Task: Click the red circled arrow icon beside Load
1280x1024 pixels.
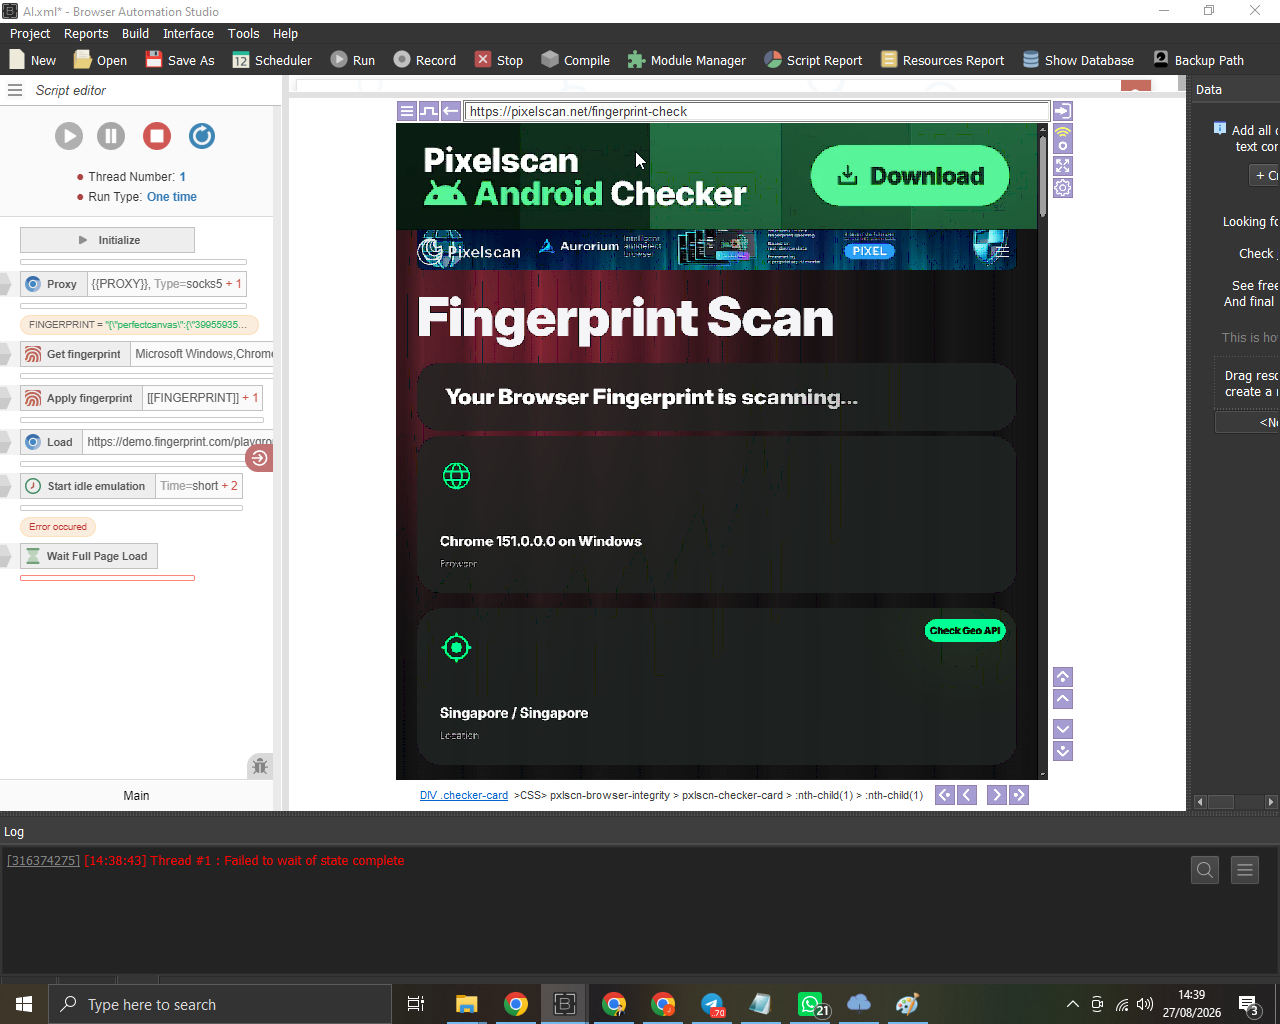Action: click(259, 458)
